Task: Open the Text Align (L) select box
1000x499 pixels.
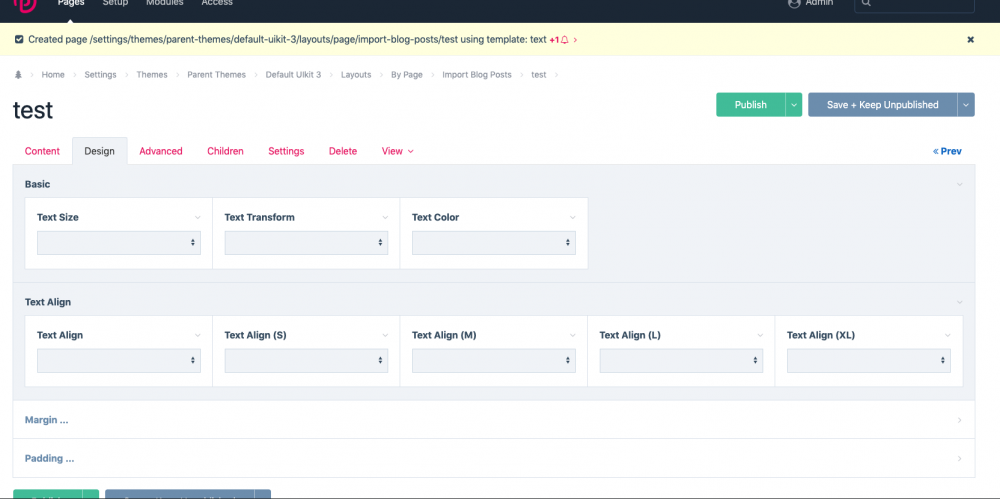Action: click(681, 361)
